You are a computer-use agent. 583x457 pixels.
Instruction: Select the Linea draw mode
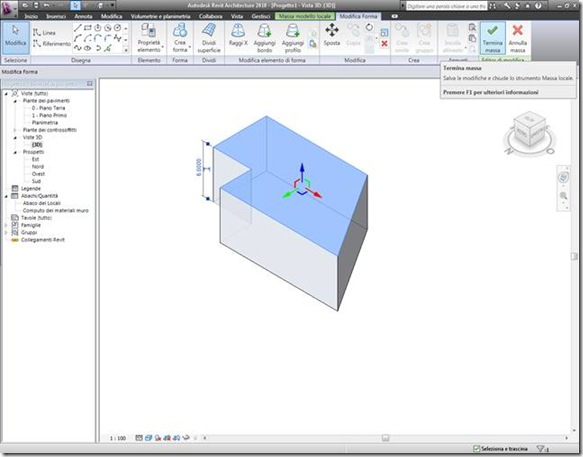point(44,33)
